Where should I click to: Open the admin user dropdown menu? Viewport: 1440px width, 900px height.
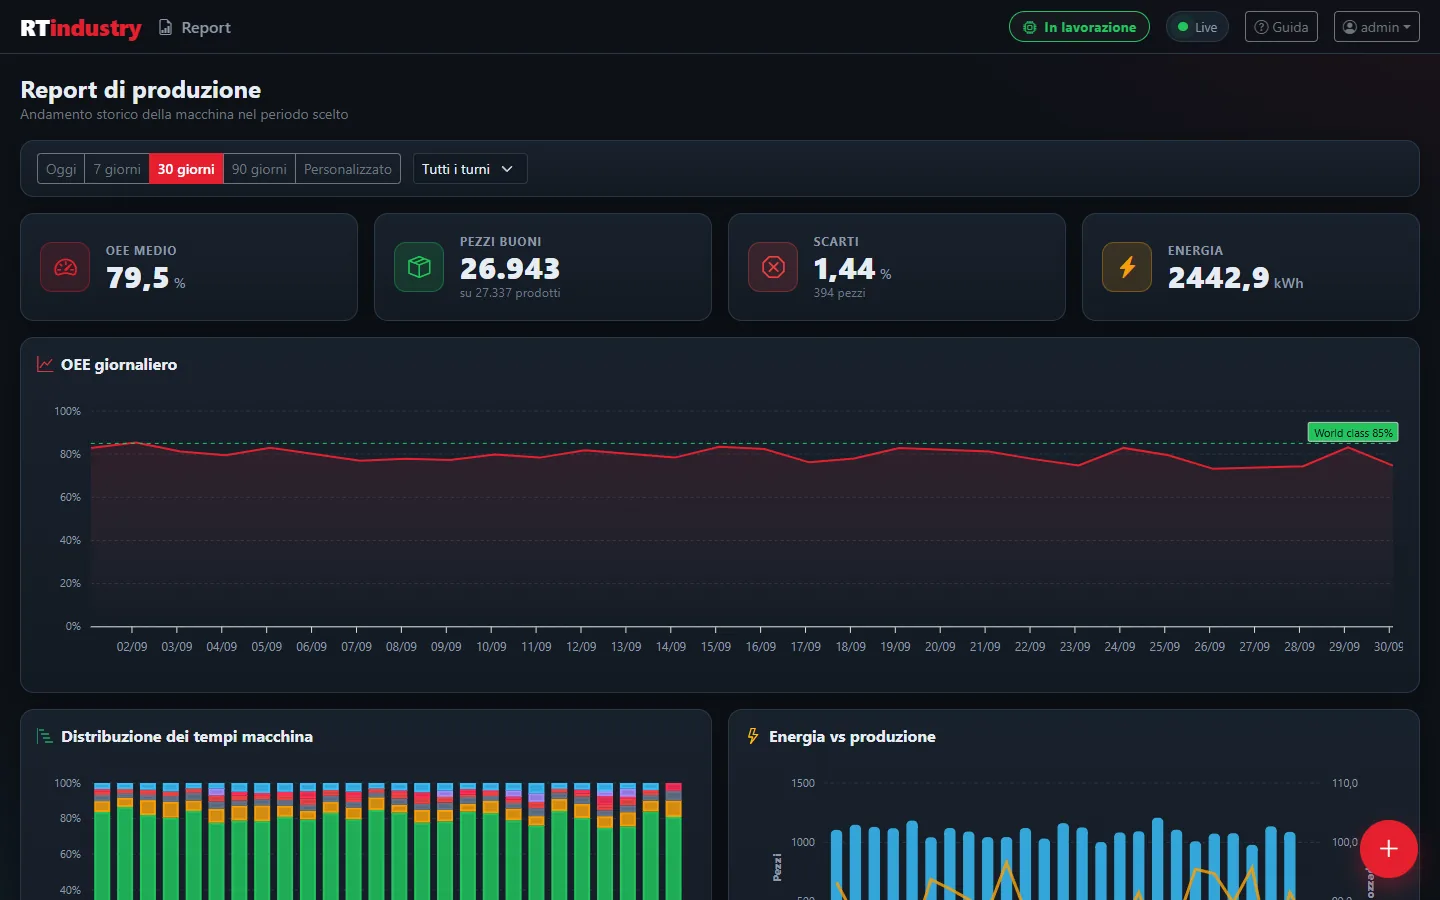pos(1377,27)
